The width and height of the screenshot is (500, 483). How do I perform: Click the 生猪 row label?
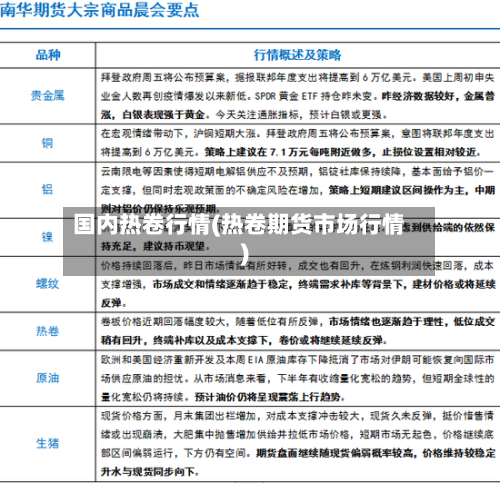pyautogui.click(x=48, y=444)
